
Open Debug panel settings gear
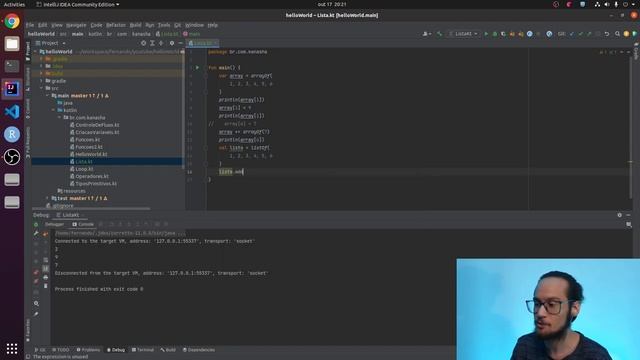(620, 215)
